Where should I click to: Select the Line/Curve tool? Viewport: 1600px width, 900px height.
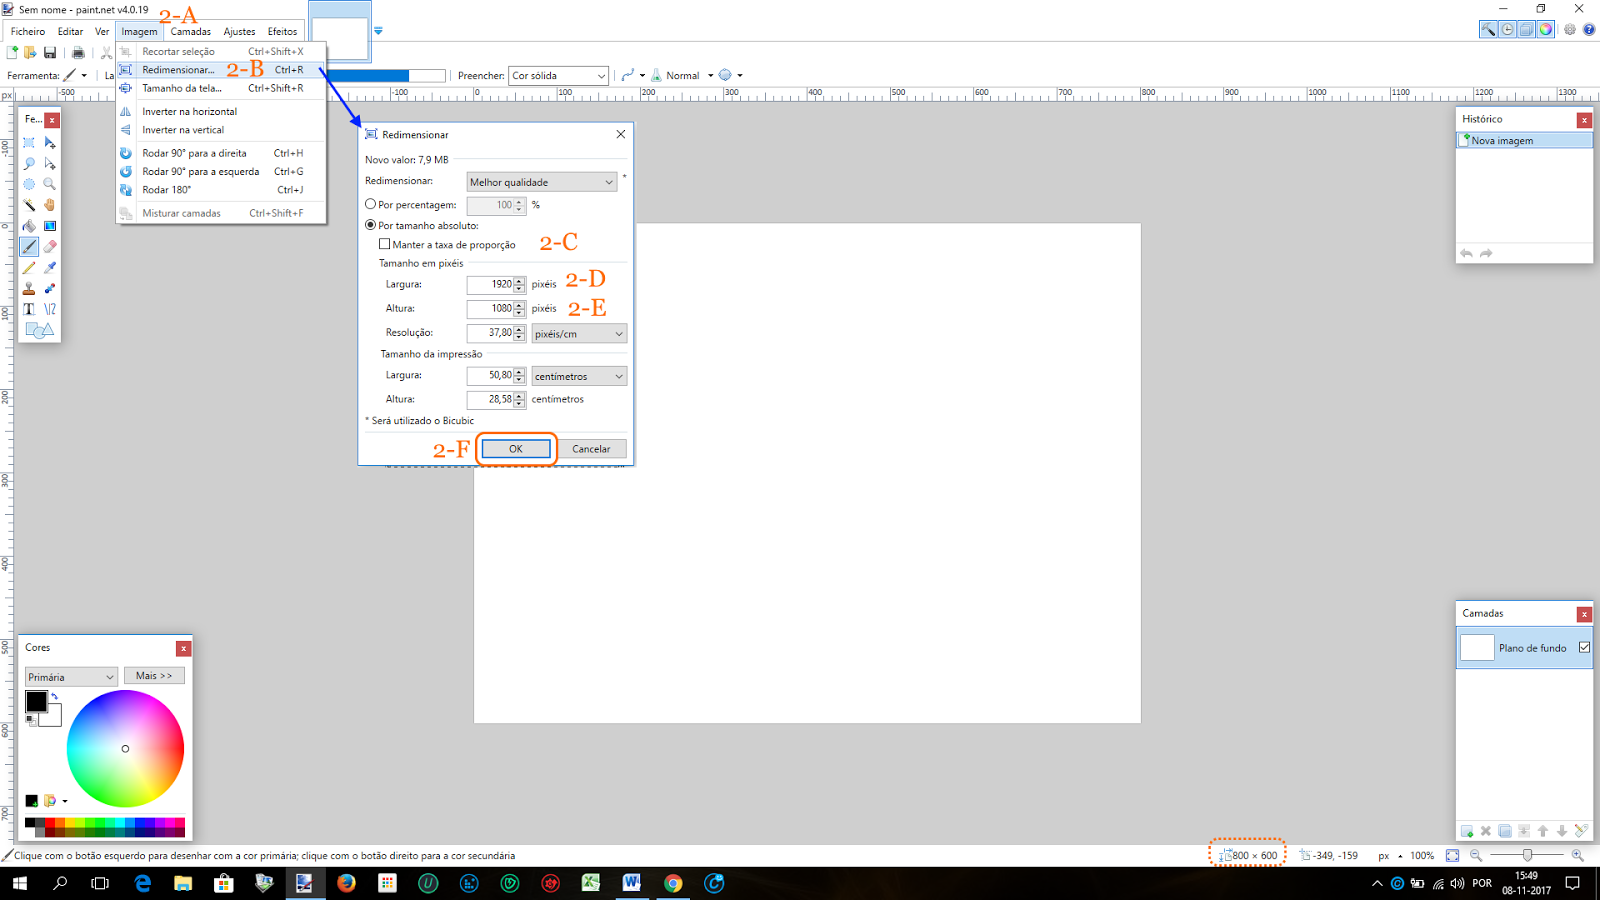(x=50, y=309)
